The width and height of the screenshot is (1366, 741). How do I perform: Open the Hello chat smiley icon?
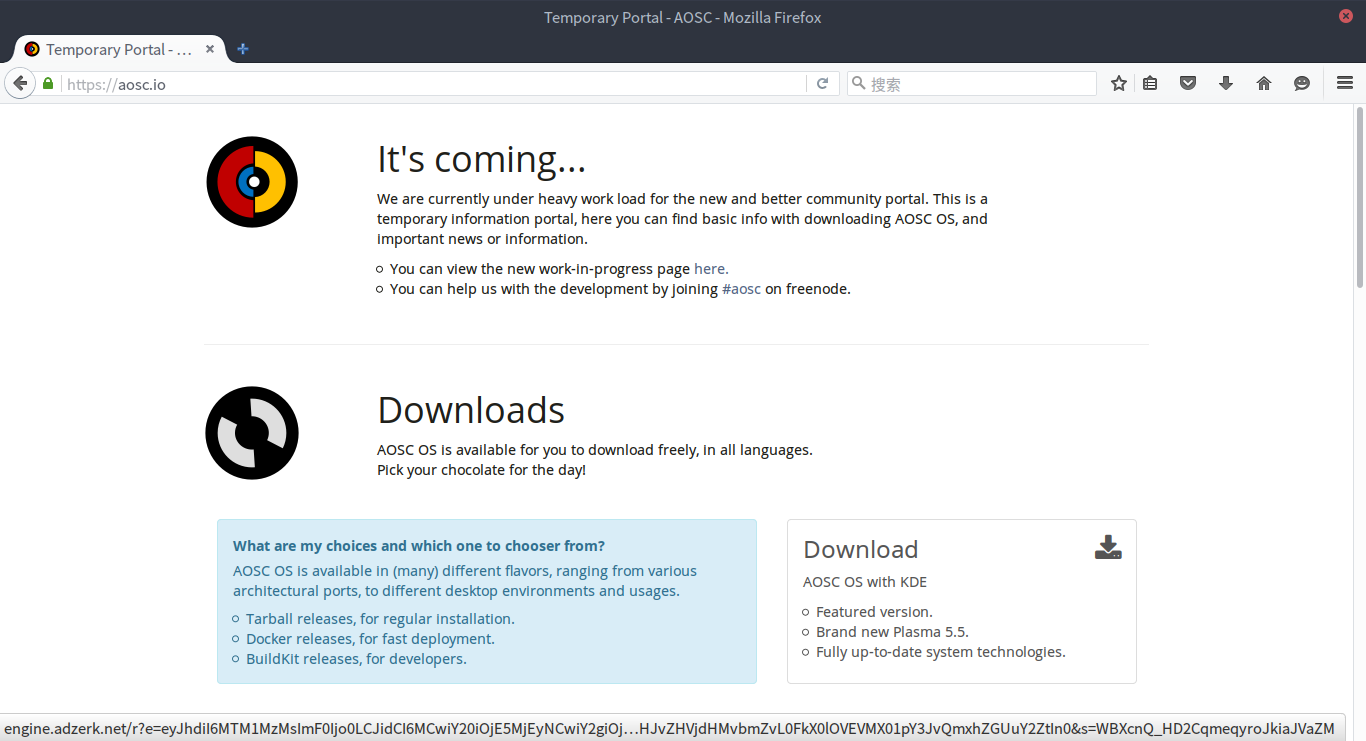(x=1302, y=84)
